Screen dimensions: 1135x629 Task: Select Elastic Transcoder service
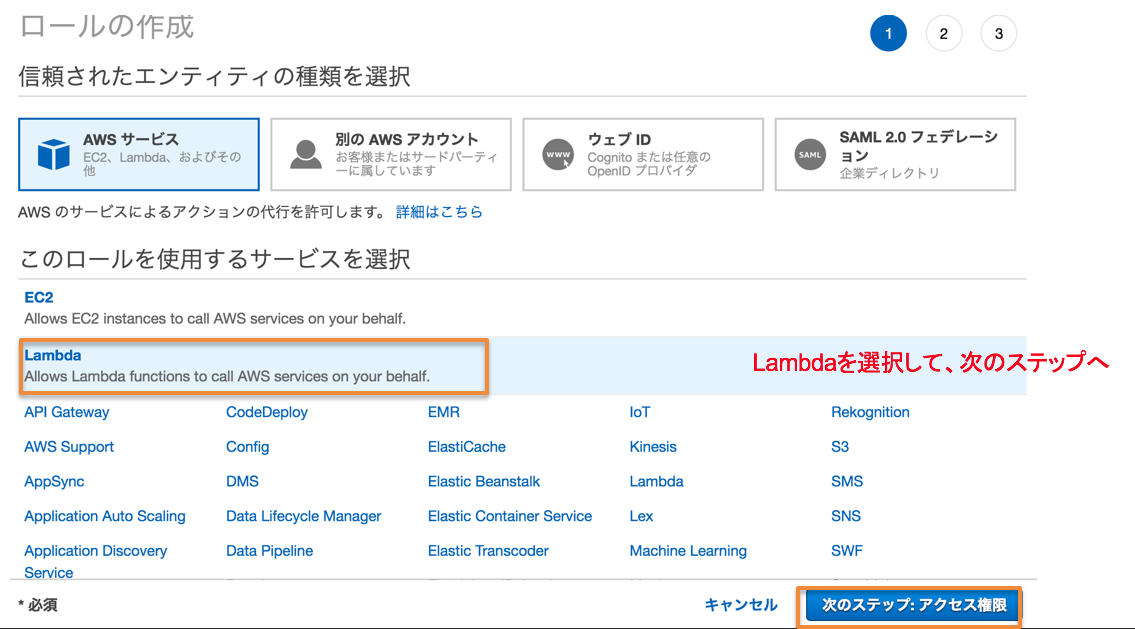(x=488, y=551)
